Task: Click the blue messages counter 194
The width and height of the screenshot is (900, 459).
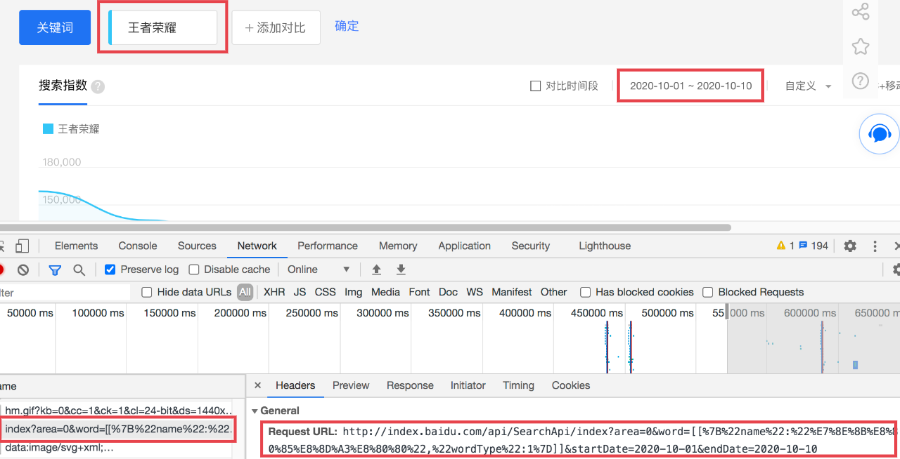Action: (813, 246)
